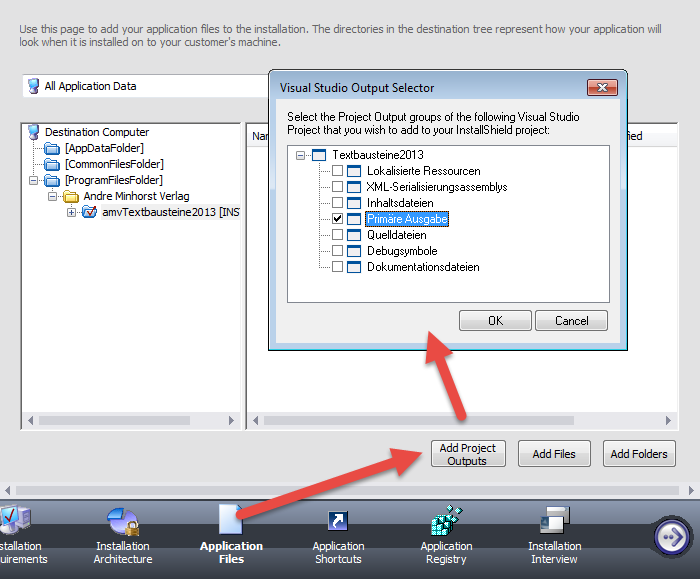Open the Application Registry step icon
The height and width of the screenshot is (579, 700).
pyautogui.click(x=446, y=520)
